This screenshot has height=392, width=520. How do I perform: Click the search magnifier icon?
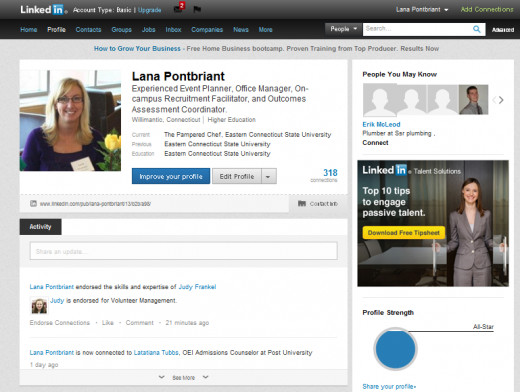[x=477, y=29]
